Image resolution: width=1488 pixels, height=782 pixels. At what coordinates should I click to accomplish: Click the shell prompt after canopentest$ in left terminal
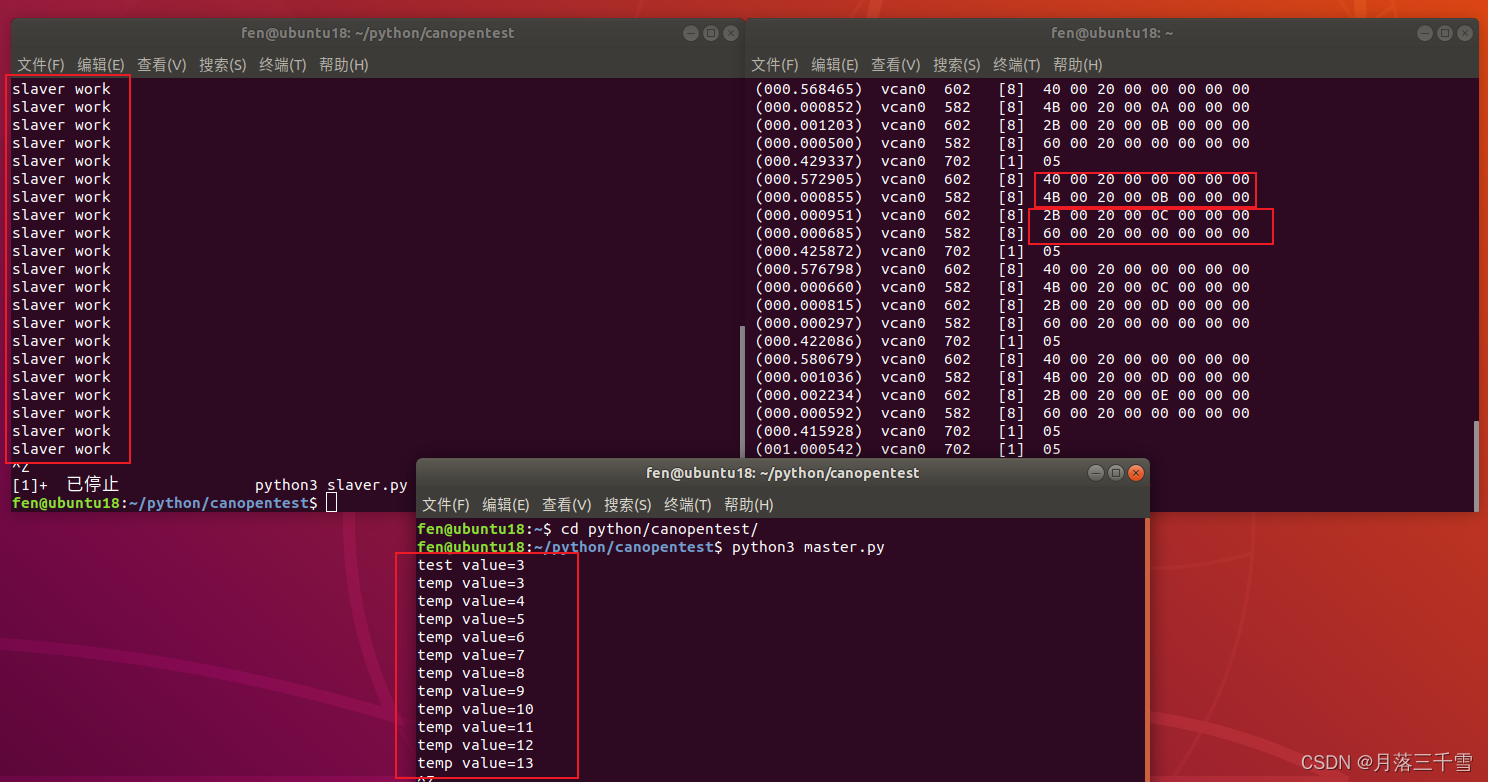330,503
